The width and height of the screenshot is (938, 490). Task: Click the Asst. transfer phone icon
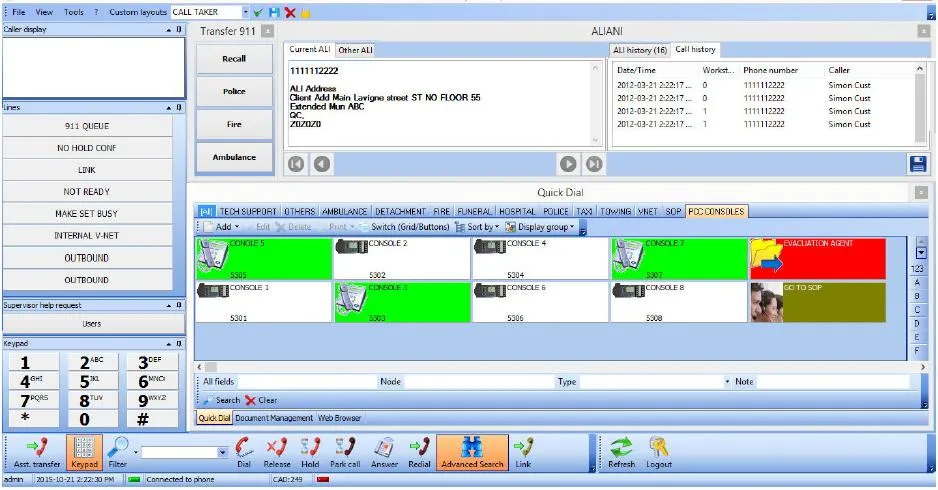click(37, 452)
